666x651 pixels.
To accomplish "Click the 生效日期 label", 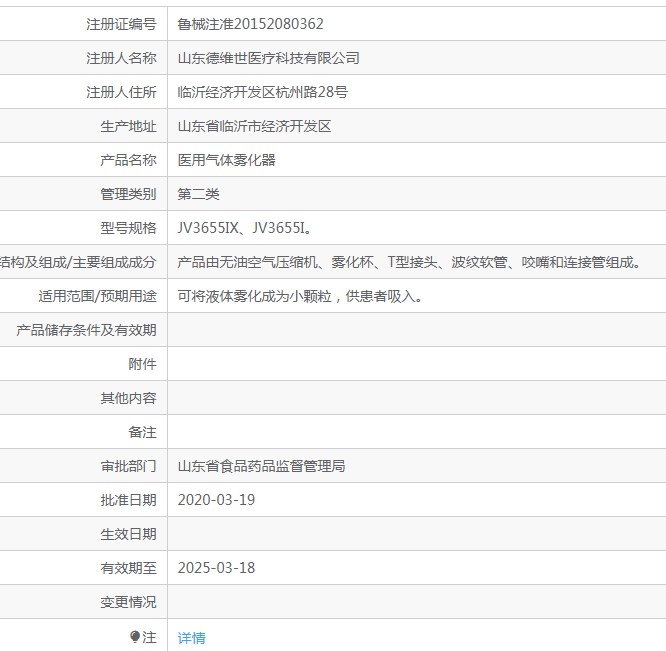I will (128, 534).
